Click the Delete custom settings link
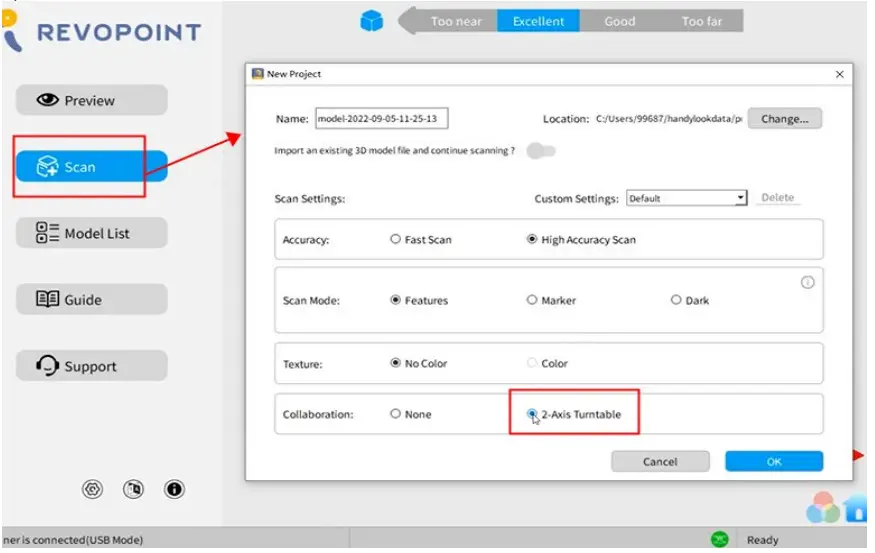 click(777, 198)
